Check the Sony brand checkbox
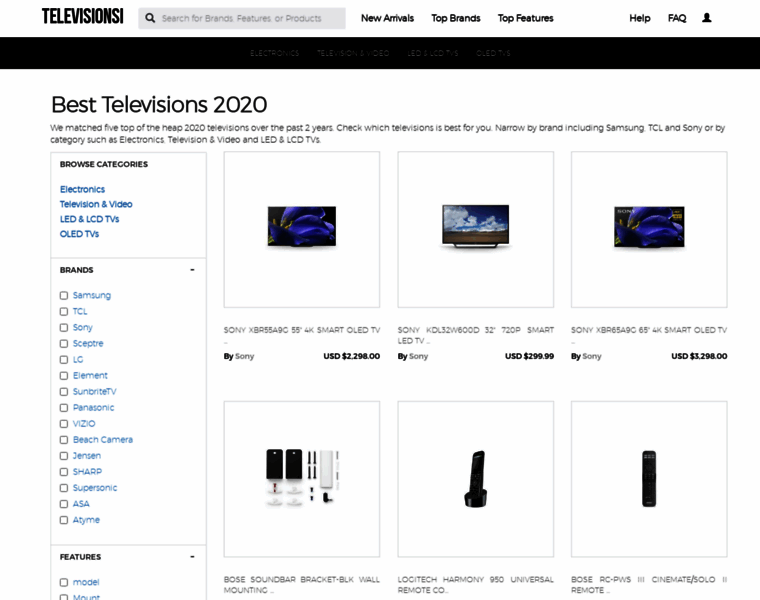This screenshot has height=600, width=760. (63, 328)
